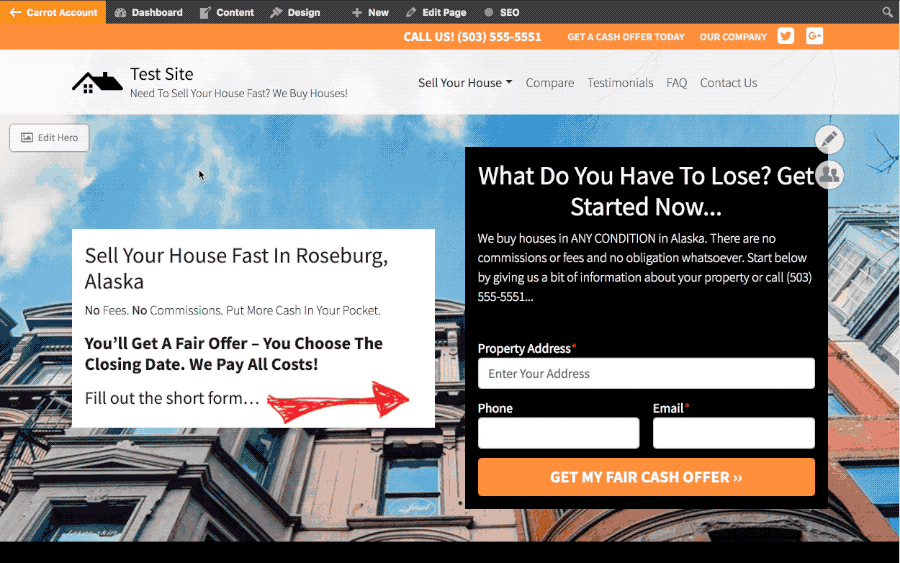This screenshot has width=900, height=563.
Task: Open the Design menu
Action: tap(295, 12)
